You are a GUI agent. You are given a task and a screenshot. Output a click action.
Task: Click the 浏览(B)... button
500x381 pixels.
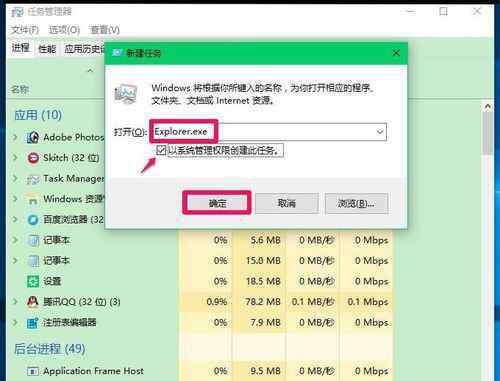click(x=356, y=203)
